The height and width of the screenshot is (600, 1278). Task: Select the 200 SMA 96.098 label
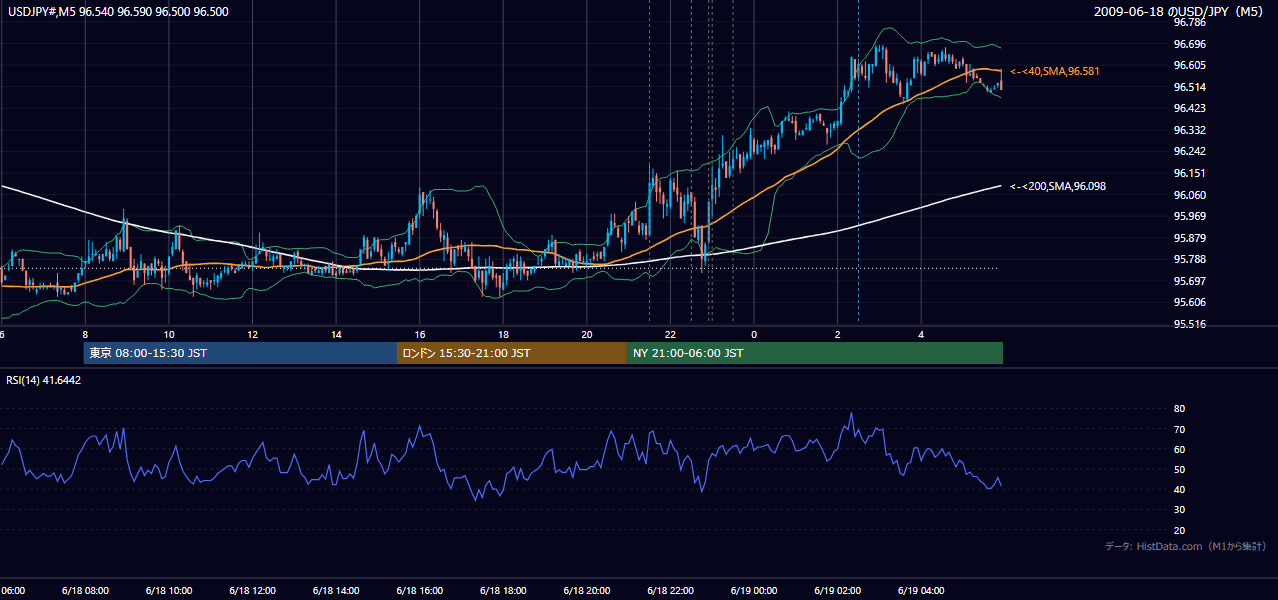(x=1058, y=187)
